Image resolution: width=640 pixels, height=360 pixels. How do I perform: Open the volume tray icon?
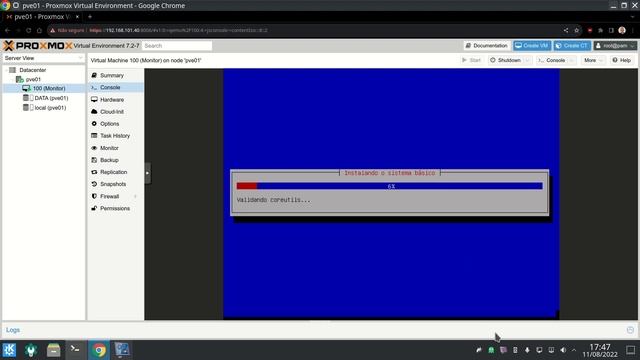(563, 350)
